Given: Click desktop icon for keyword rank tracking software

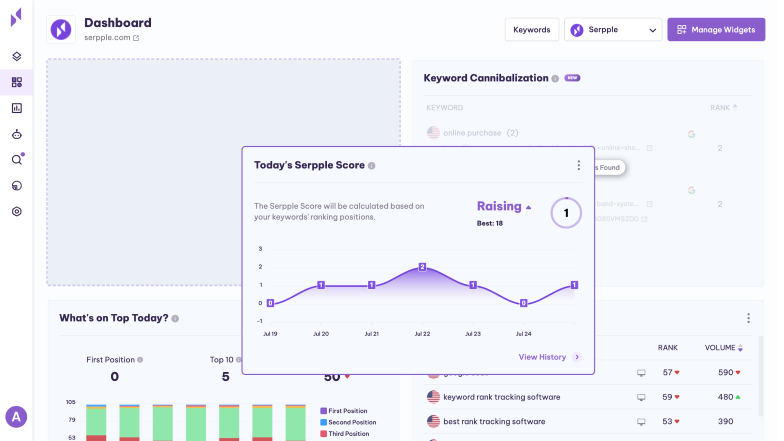Looking at the screenshot, I should pos(641,397).
